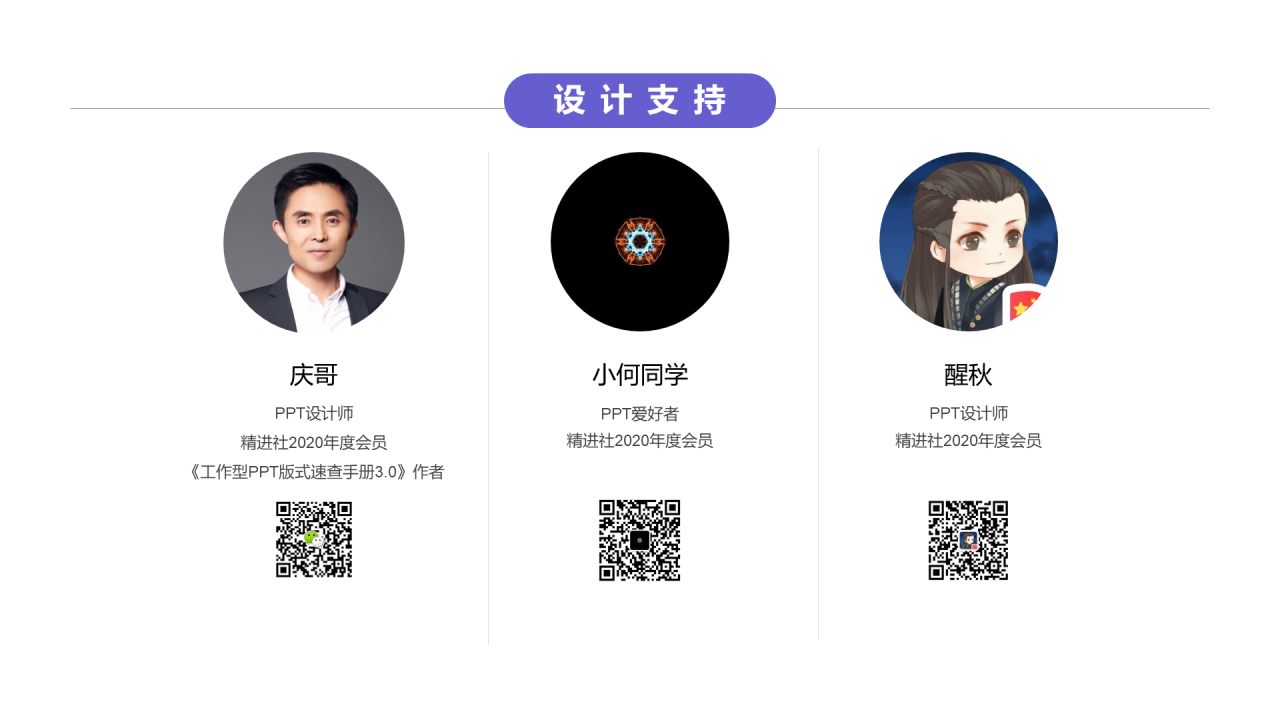Click the QR code under 小何同学
Image resolution: width=1280 pixels, height=720 pixels.
(x=640, y=540)
